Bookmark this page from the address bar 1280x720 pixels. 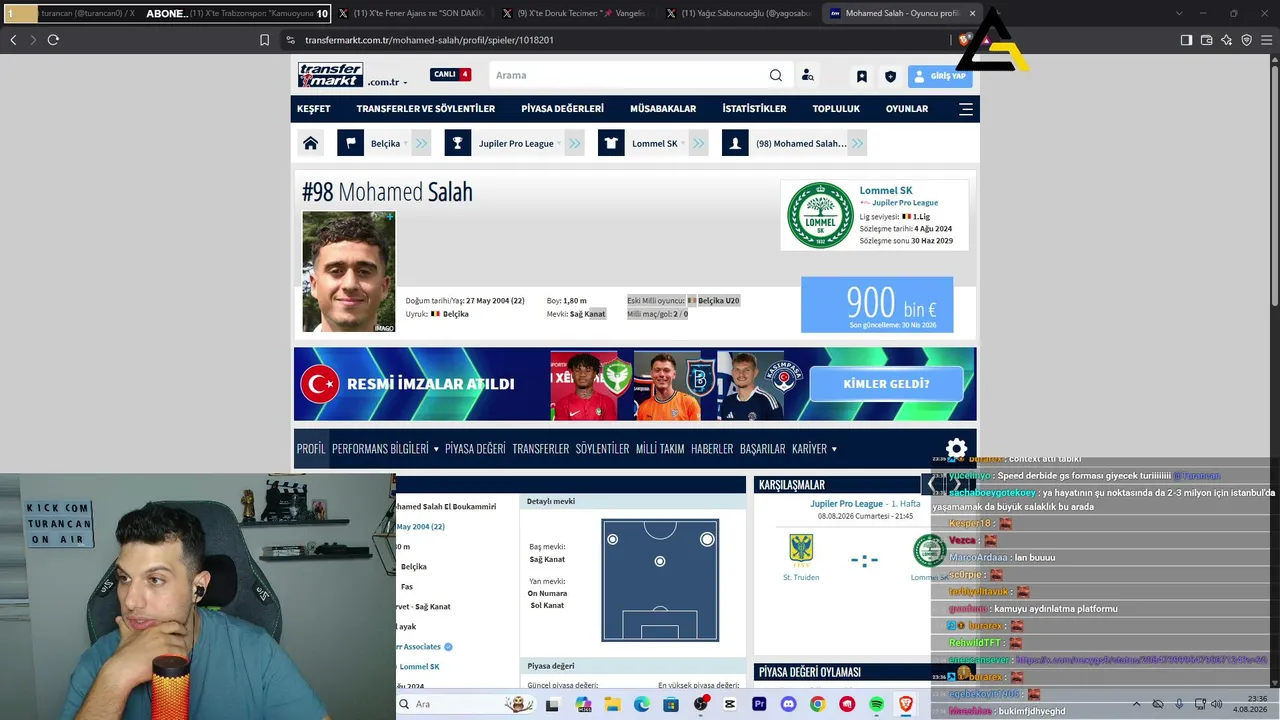click(264, 40)
